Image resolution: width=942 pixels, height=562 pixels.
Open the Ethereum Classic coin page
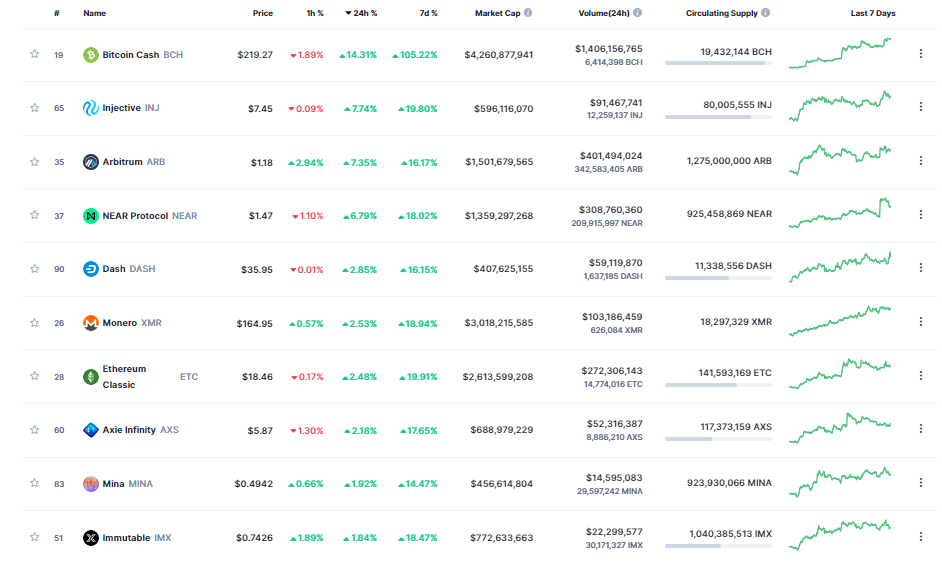(150, 377)
